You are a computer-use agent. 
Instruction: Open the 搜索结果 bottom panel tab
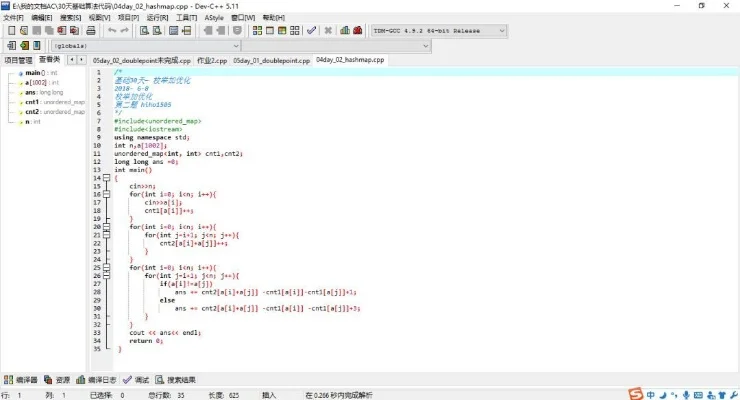[176, 380]
